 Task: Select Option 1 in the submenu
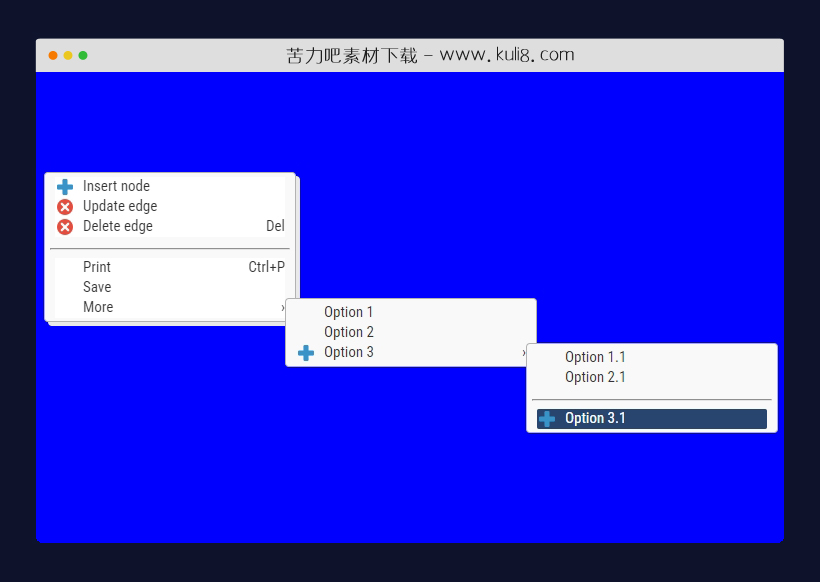click(x=348, y=312)
